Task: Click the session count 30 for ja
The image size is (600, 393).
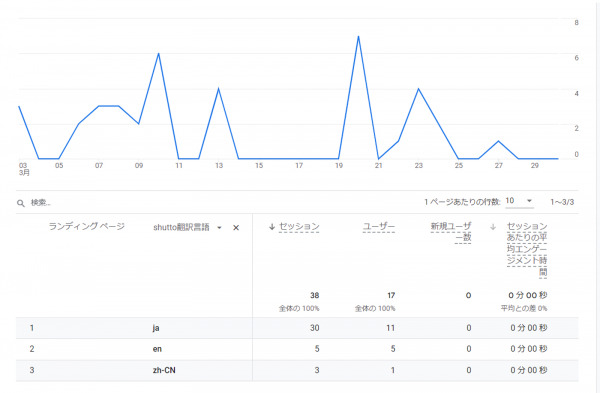Action: pos(315,328)
